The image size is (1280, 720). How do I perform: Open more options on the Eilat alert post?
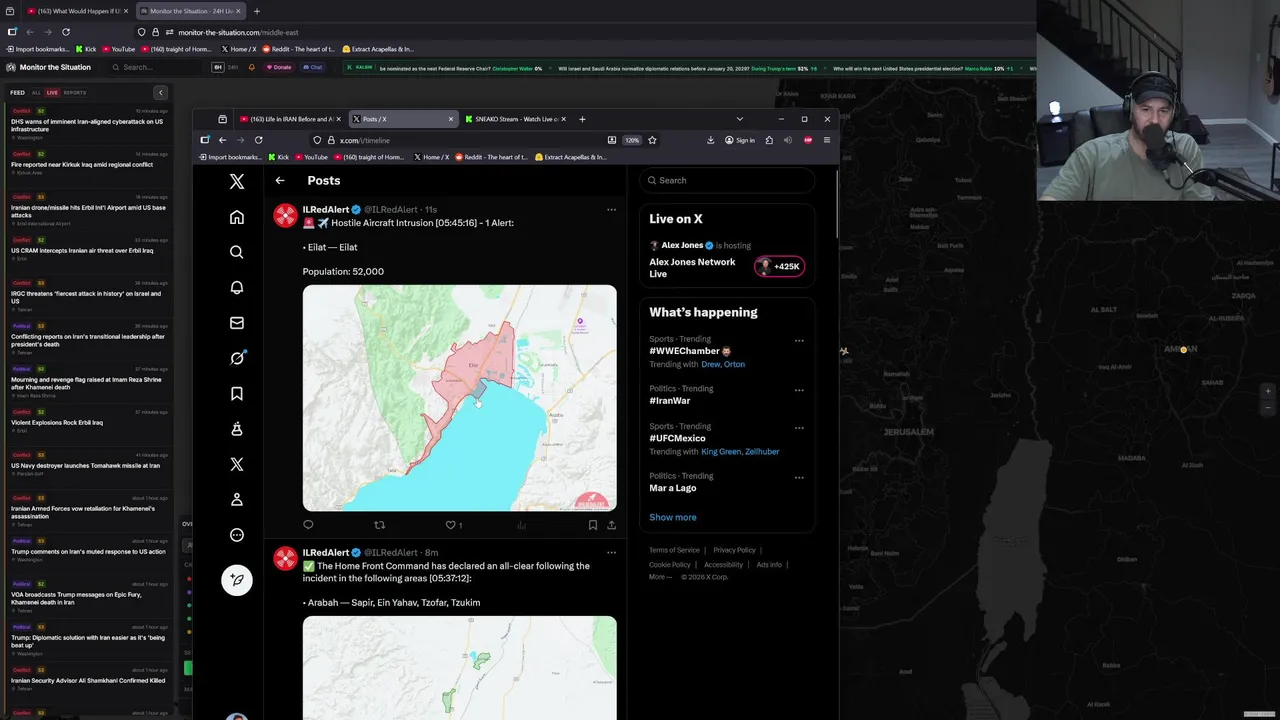pyautogui.click(x=611, y=210)
